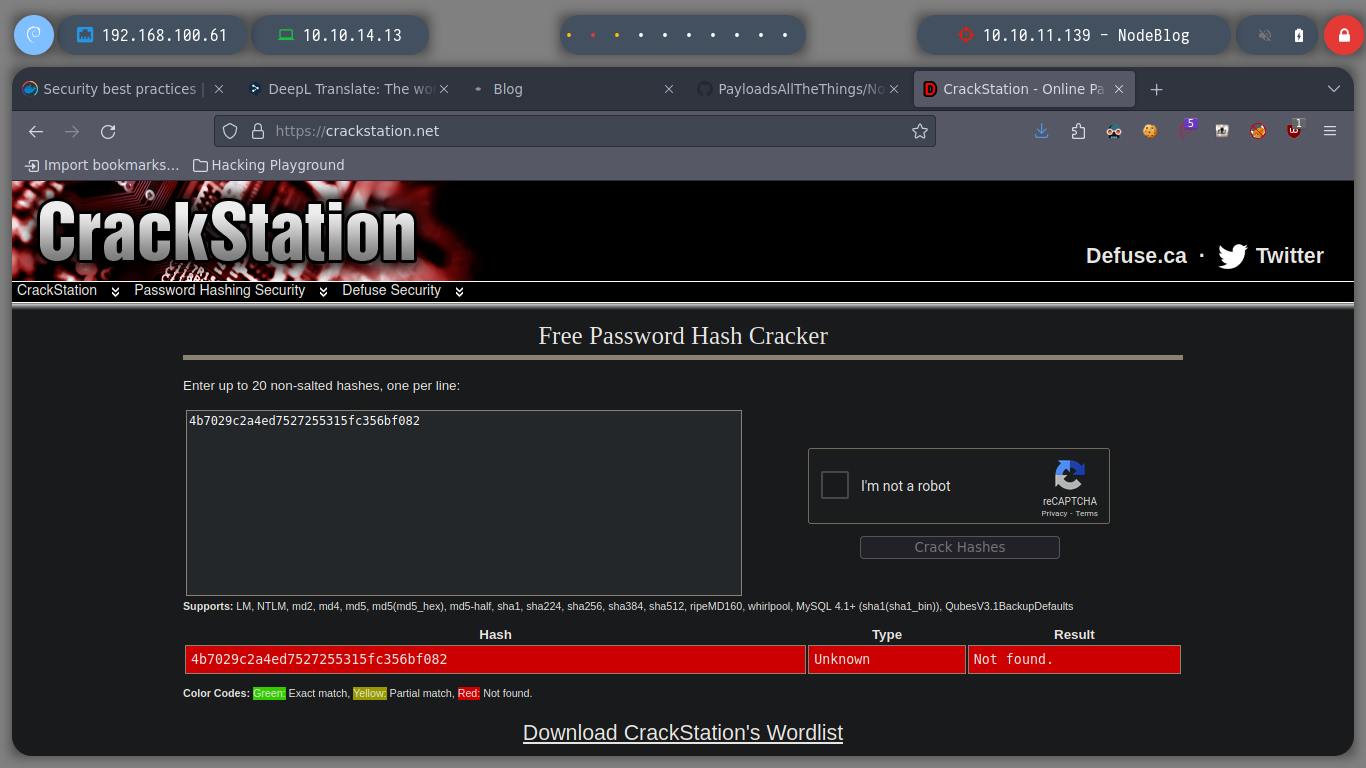Click the crackstation.net address bar
The height and width of the screenshot is (768, 1366).
[x=575, y=131]
